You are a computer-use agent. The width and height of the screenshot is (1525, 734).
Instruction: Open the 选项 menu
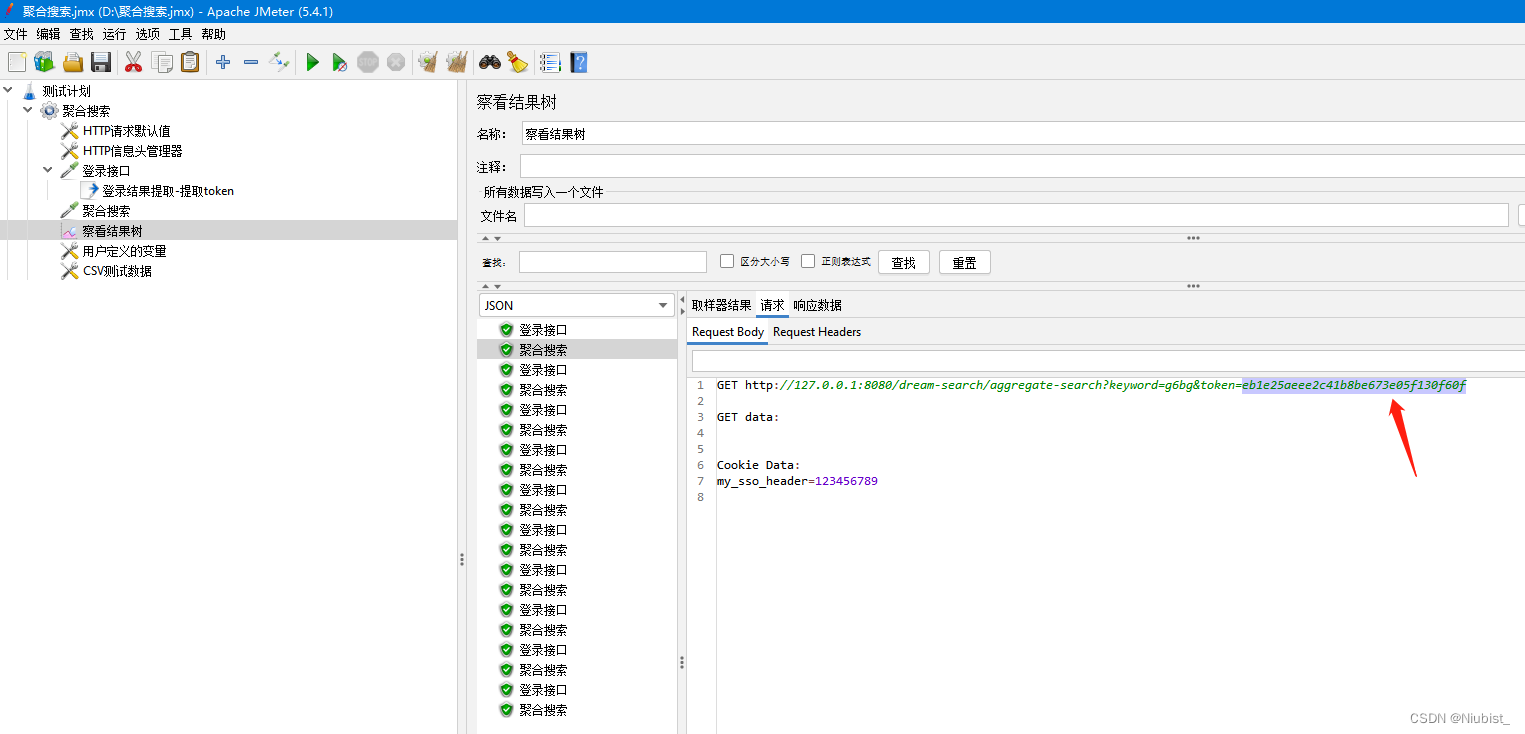(x=147, y=34)
